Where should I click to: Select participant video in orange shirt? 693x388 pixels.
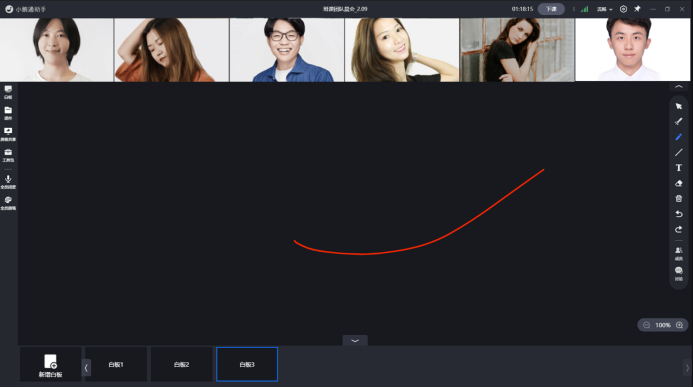click(x=171, y=50)
